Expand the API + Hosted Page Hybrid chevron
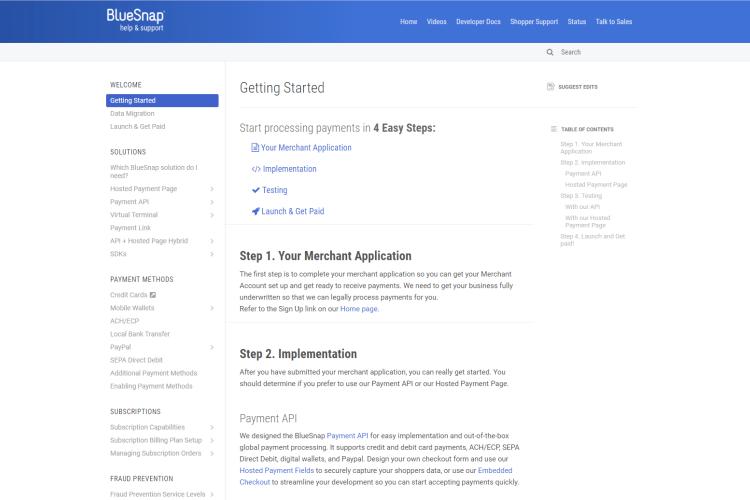 click(x=211, y=241)
